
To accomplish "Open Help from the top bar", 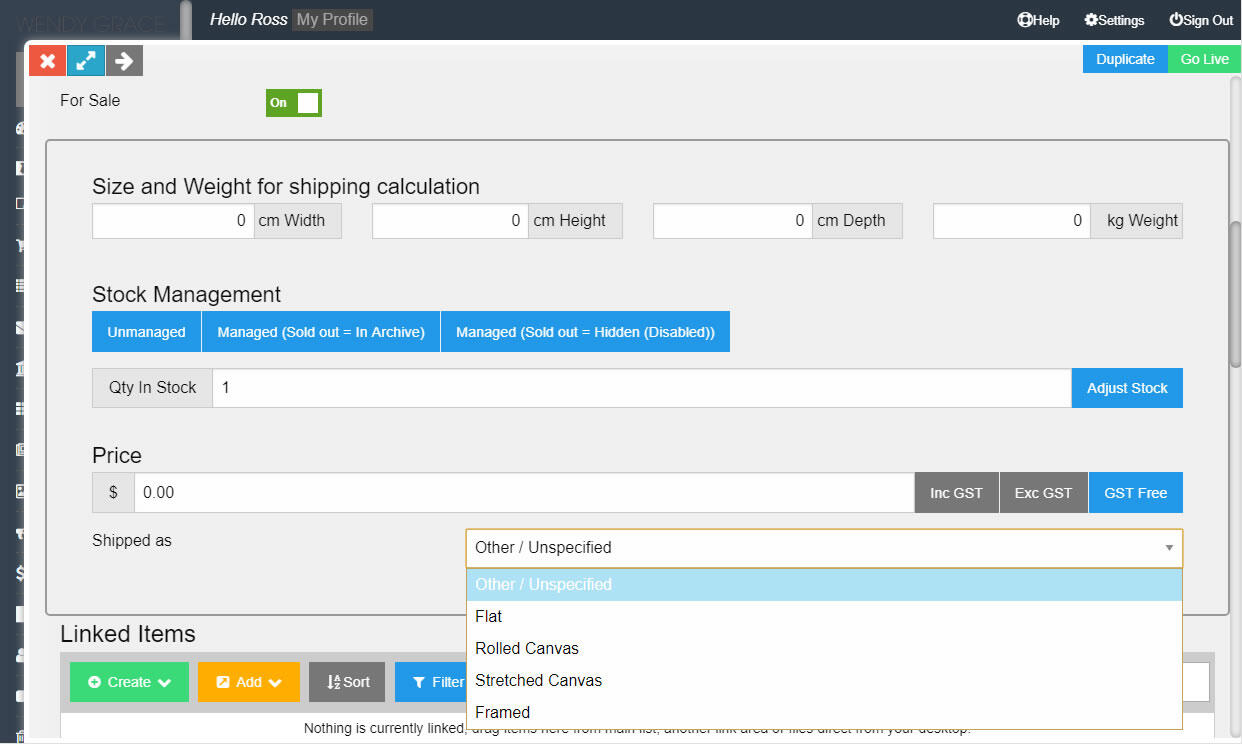I will coord(1038,20).
